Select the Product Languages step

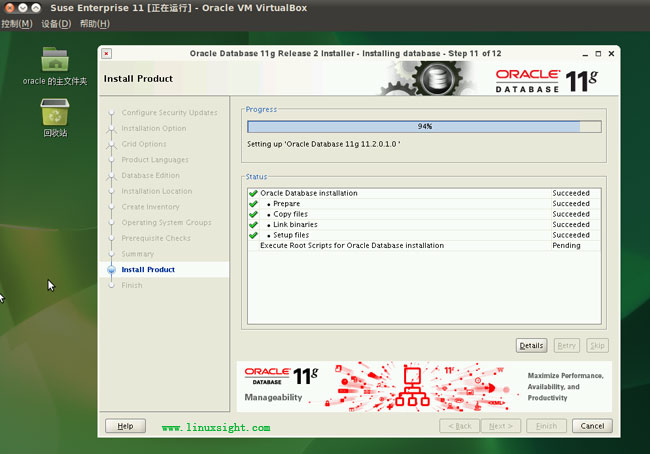point(155,160)
